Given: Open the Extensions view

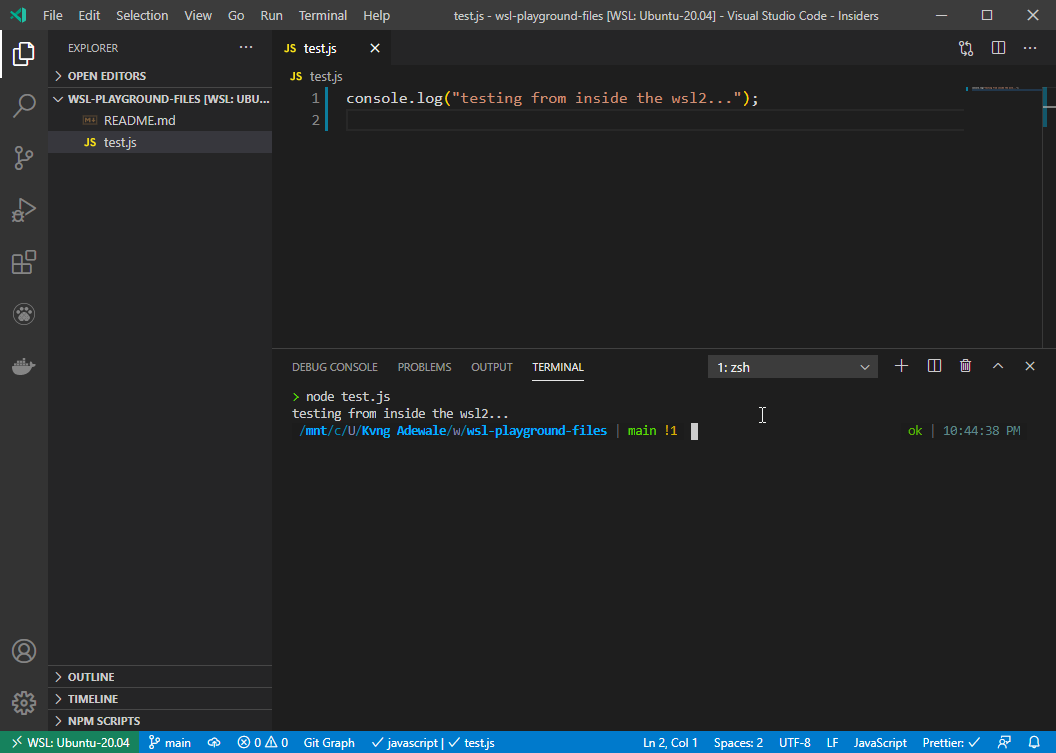Looking at the screenshot, I should 24,262.
